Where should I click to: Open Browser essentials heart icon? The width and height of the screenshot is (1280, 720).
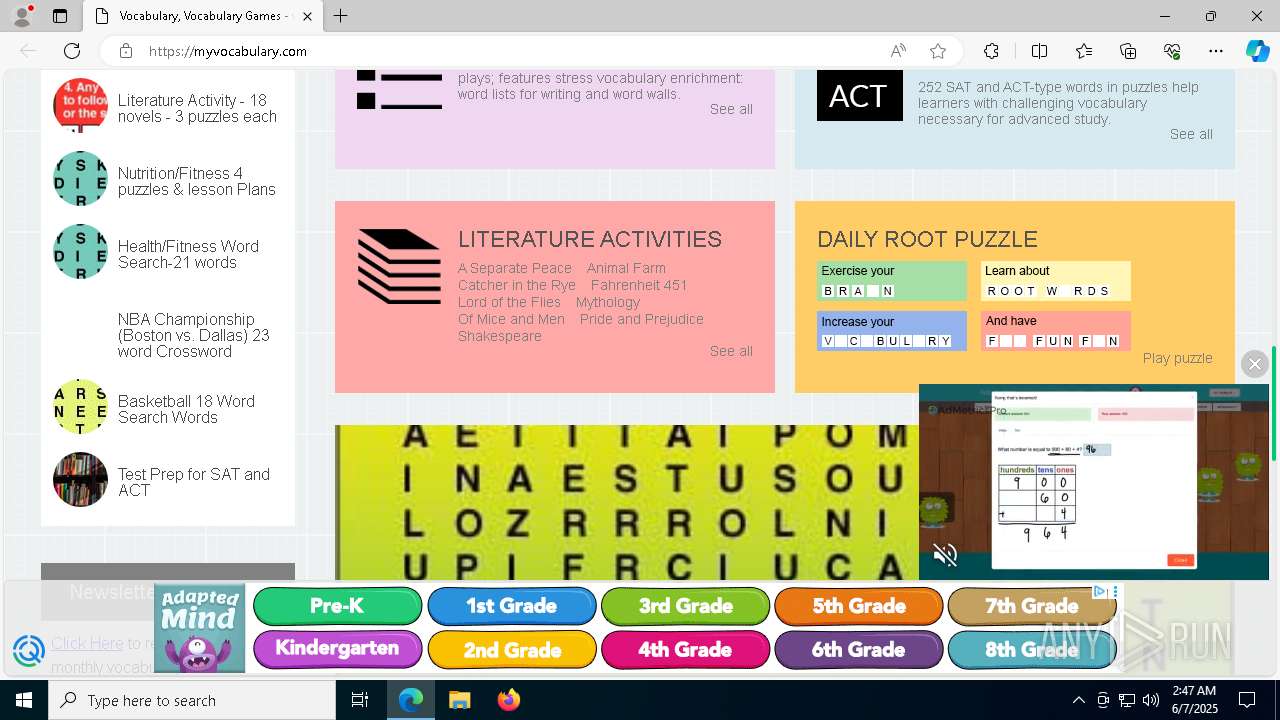point(1172,51)
